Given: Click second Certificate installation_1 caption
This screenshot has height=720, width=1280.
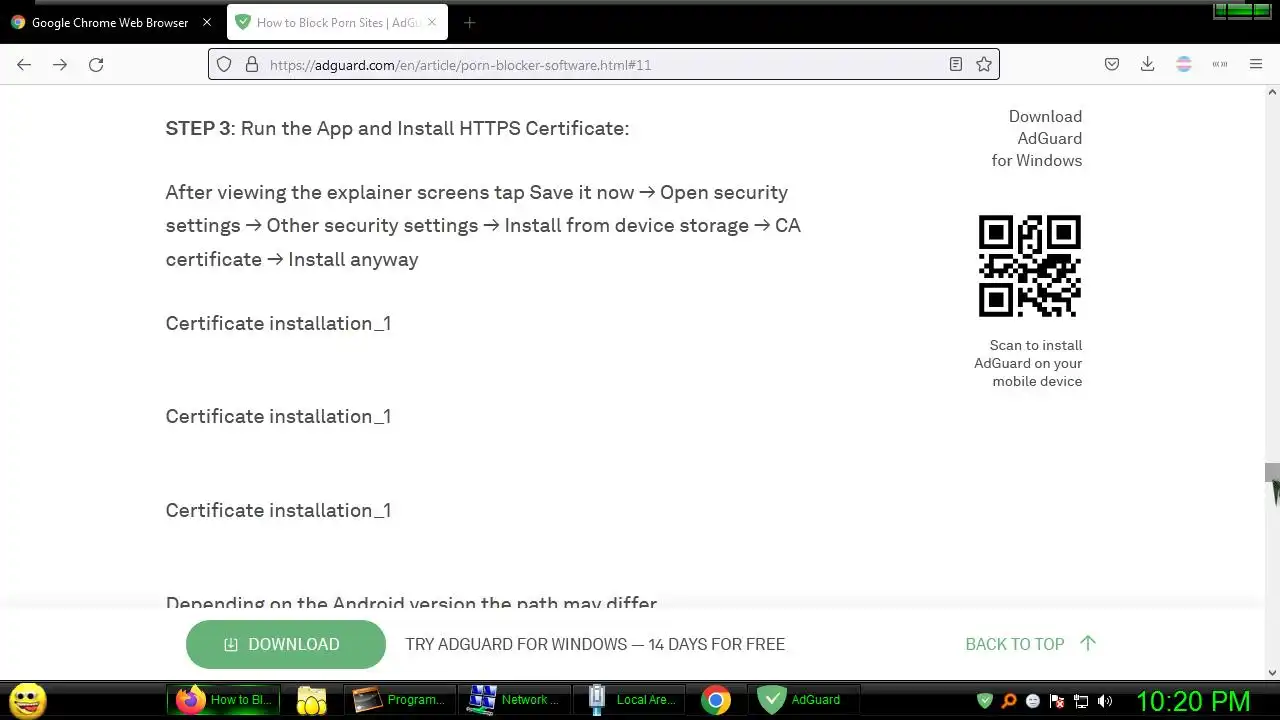Looking at the screenshot, I should pos(278,416).
